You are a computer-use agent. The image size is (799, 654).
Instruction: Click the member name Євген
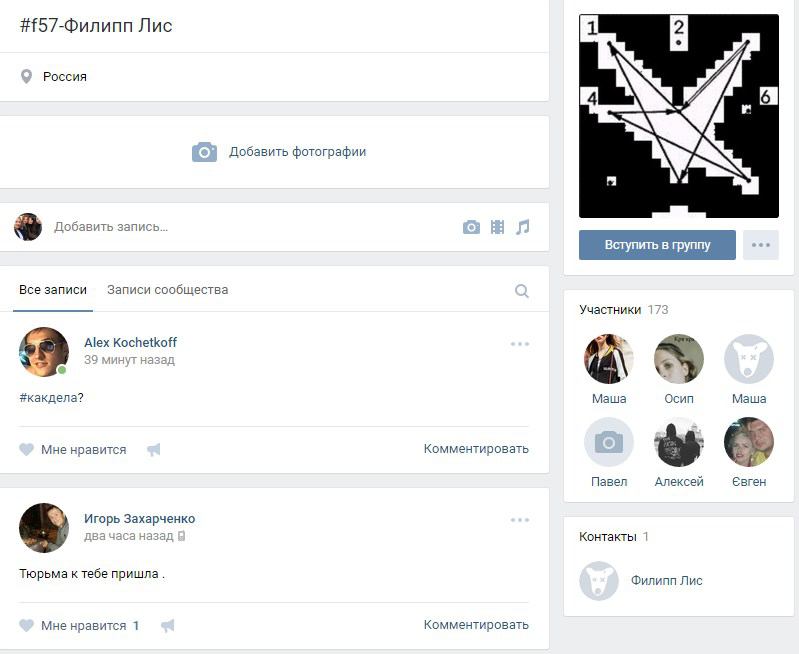(x=749, y=482)
